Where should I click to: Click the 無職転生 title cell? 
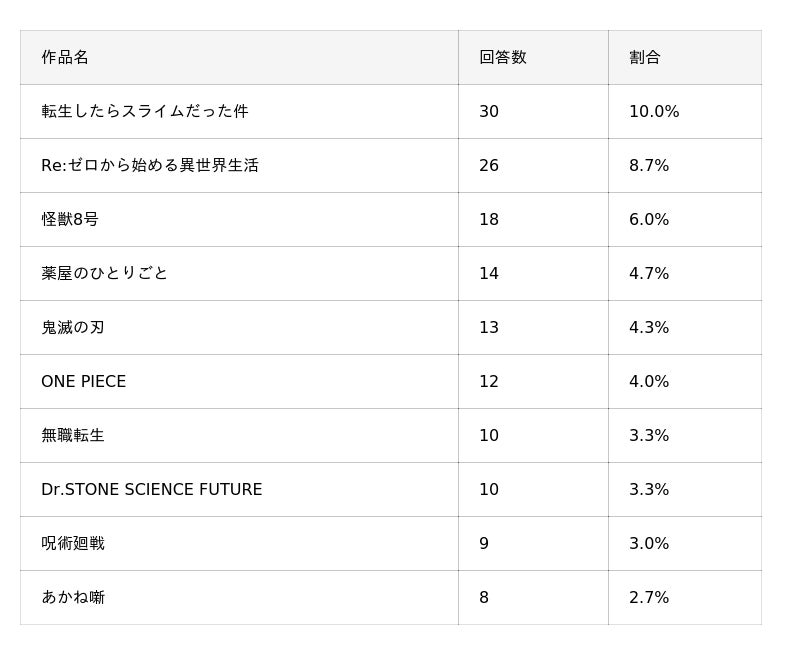[73, 435]
